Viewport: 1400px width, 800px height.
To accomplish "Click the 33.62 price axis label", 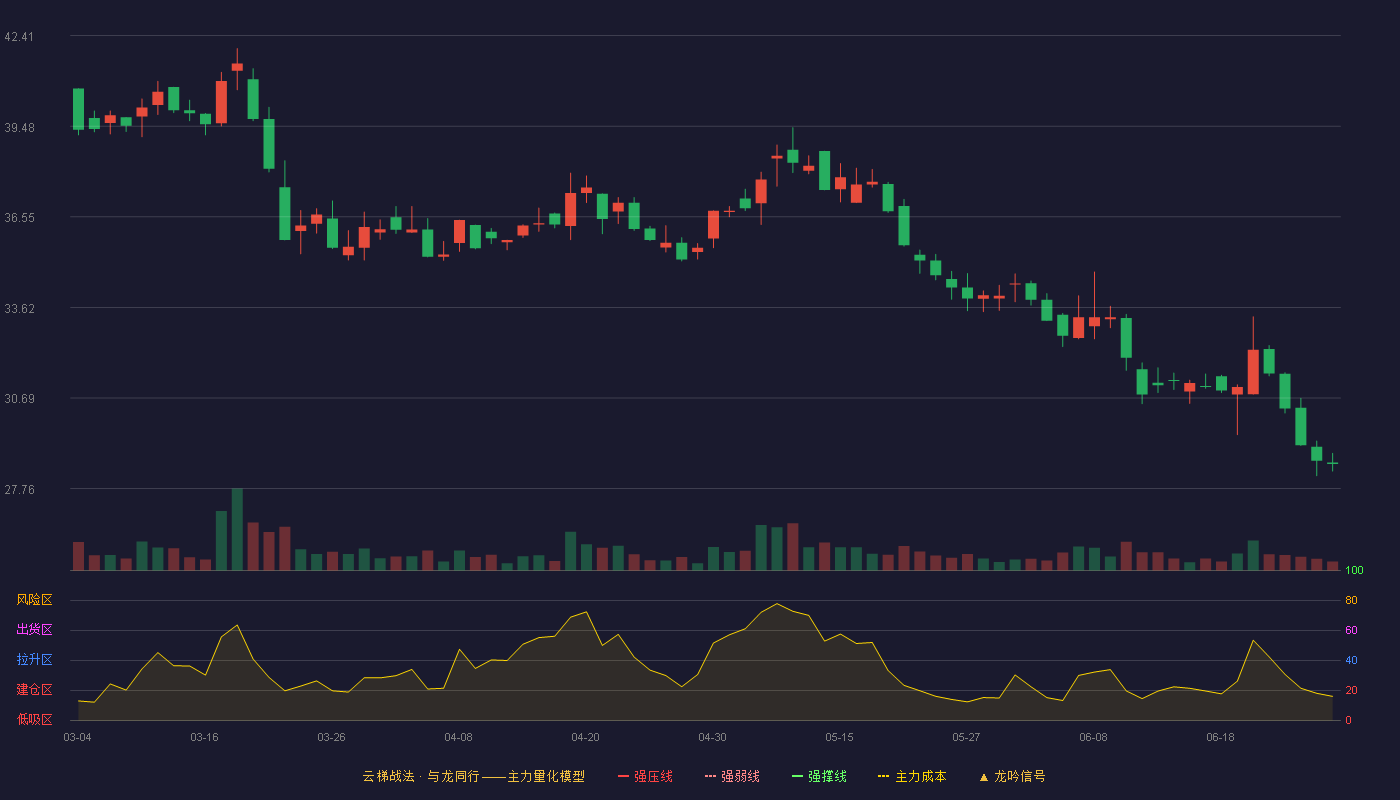I will 19,309.
